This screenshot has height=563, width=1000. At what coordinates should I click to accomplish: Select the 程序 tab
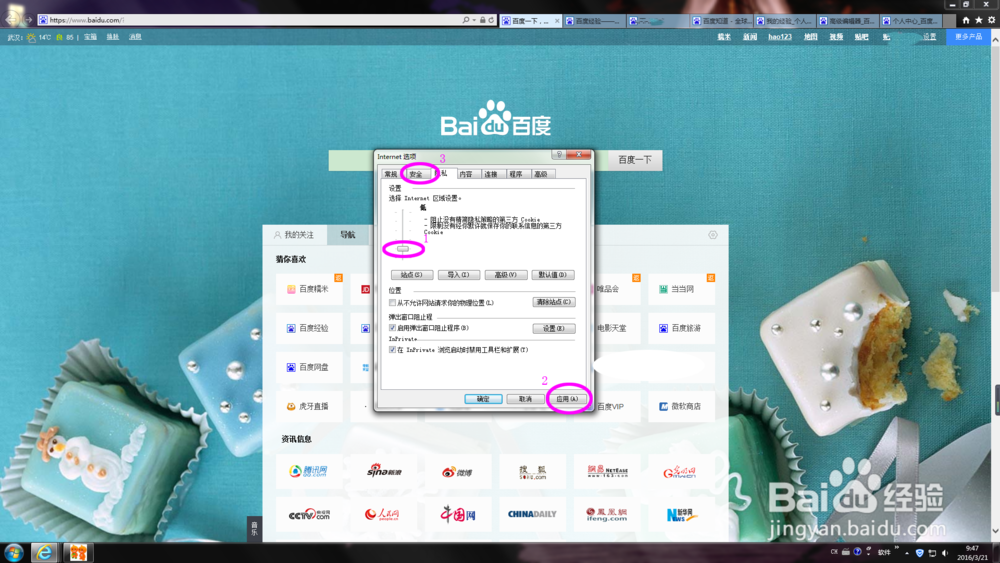516,174
